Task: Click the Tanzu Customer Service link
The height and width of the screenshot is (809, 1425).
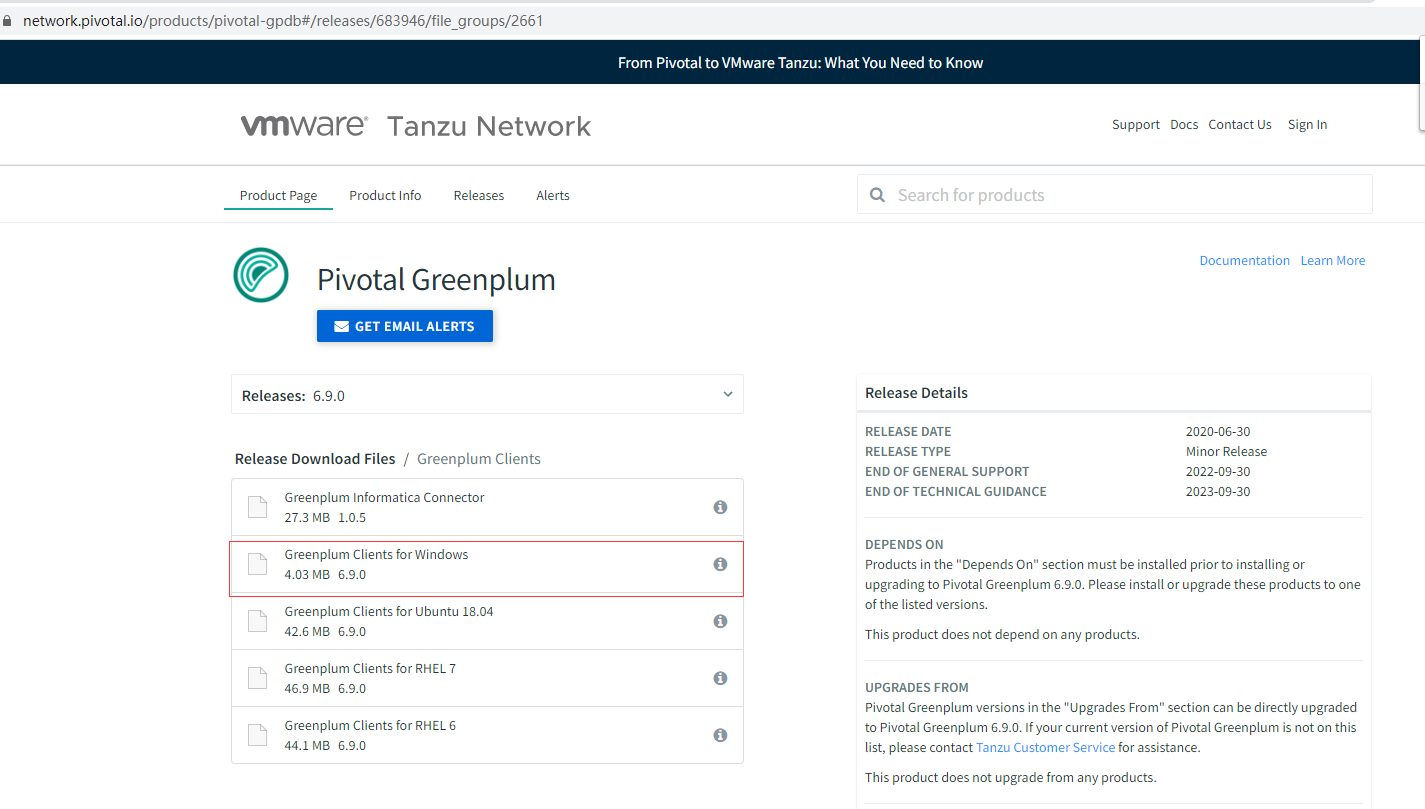Action: (1045, 747)
